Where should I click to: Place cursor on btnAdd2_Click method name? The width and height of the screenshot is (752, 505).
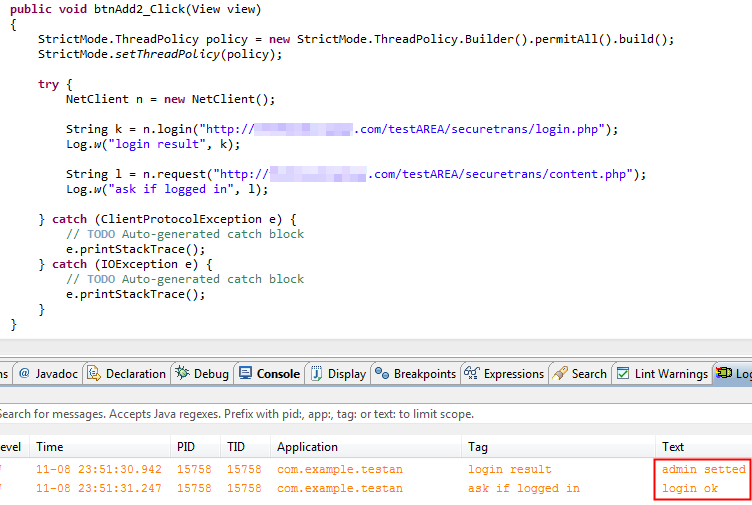click(139, 9)
